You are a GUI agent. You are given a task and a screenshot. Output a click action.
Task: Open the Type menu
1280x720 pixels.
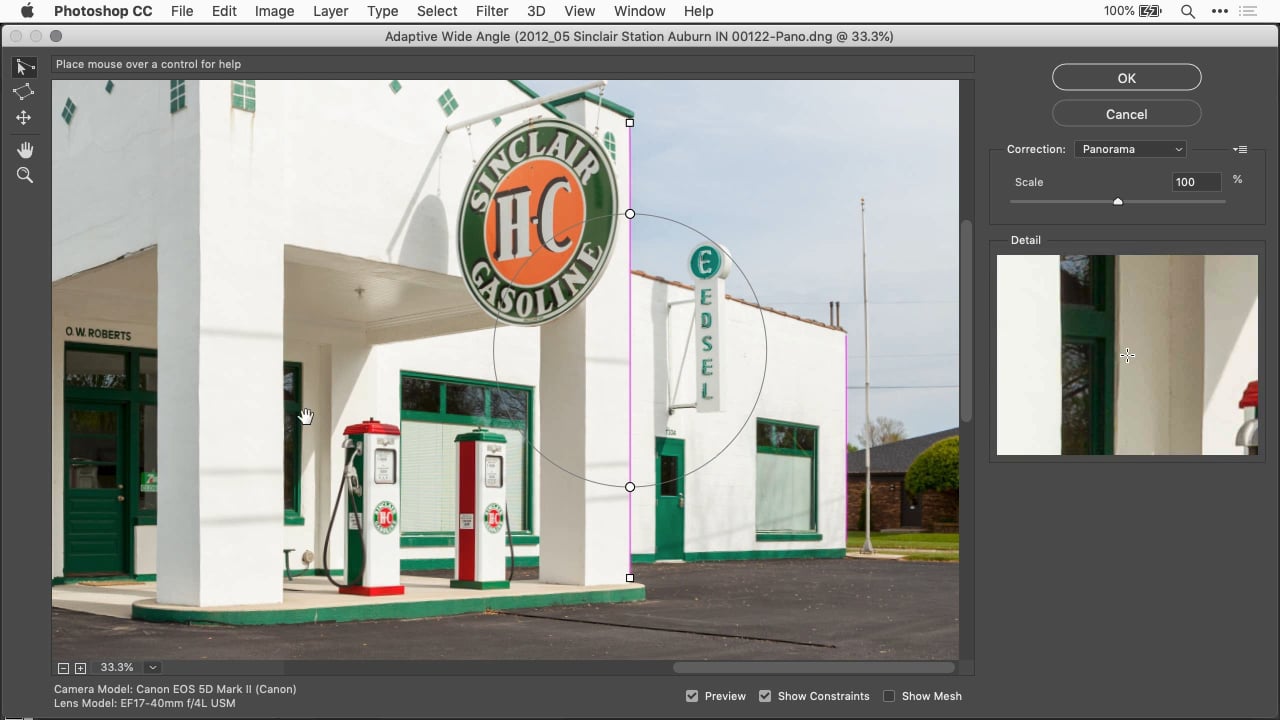382,11
